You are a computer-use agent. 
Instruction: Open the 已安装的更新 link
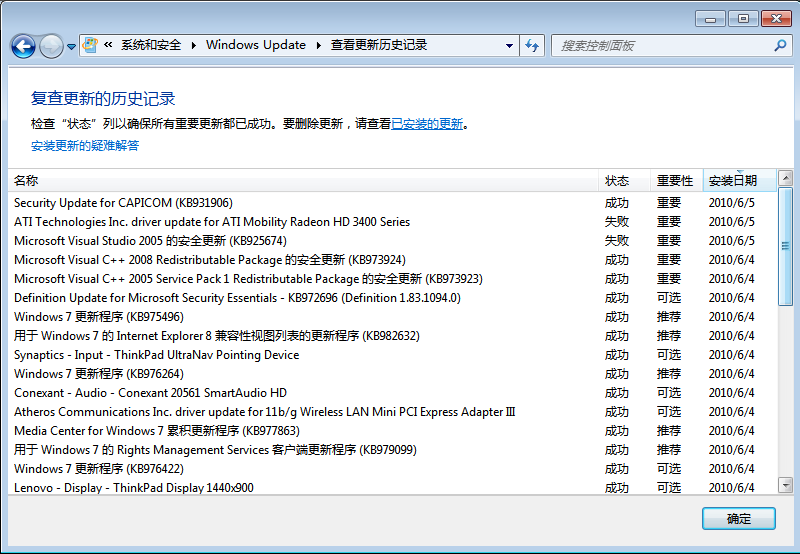[427, 124]
